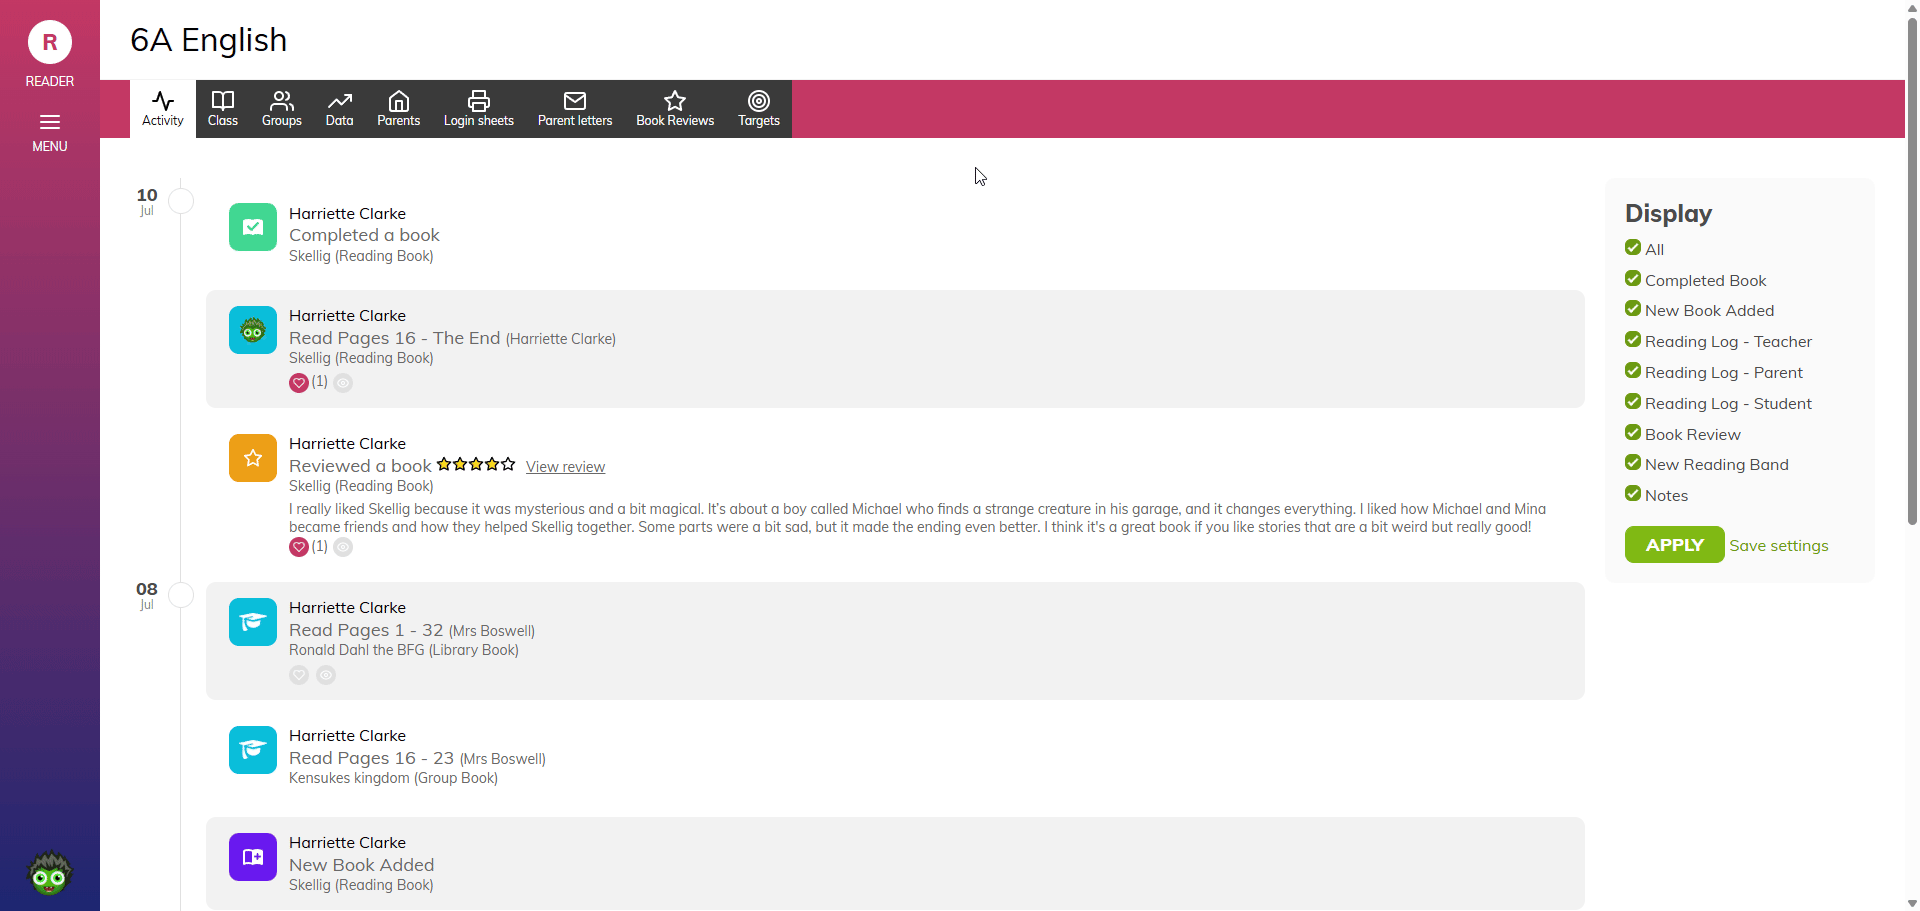The image size is (1920, 911).
Task: Toggle seen eye on Pages 16 - The End entry
Action: pos(343,383)
